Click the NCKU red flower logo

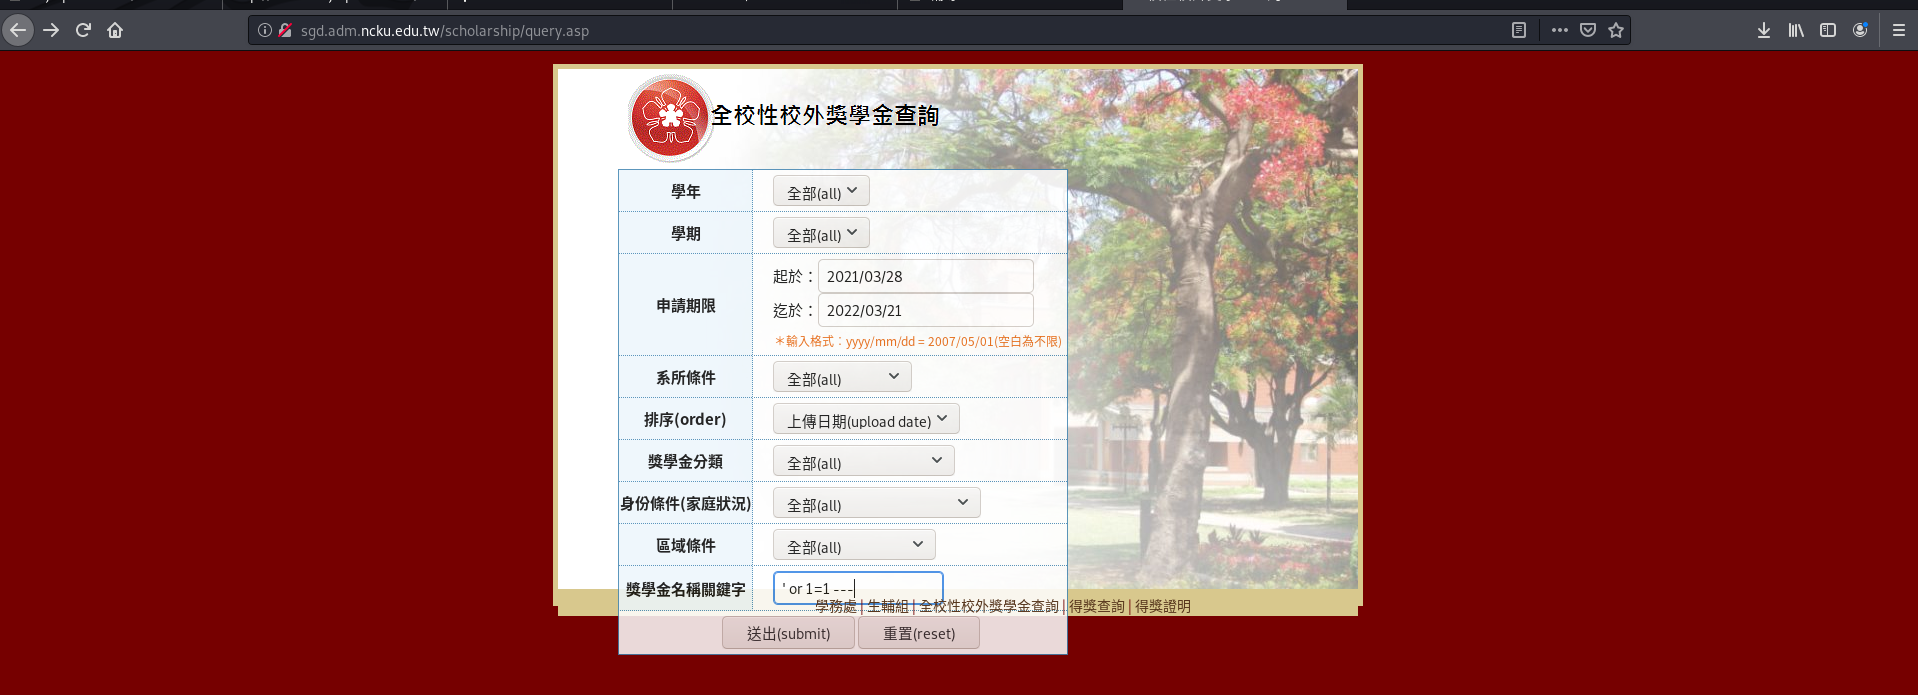click(670, 117)
